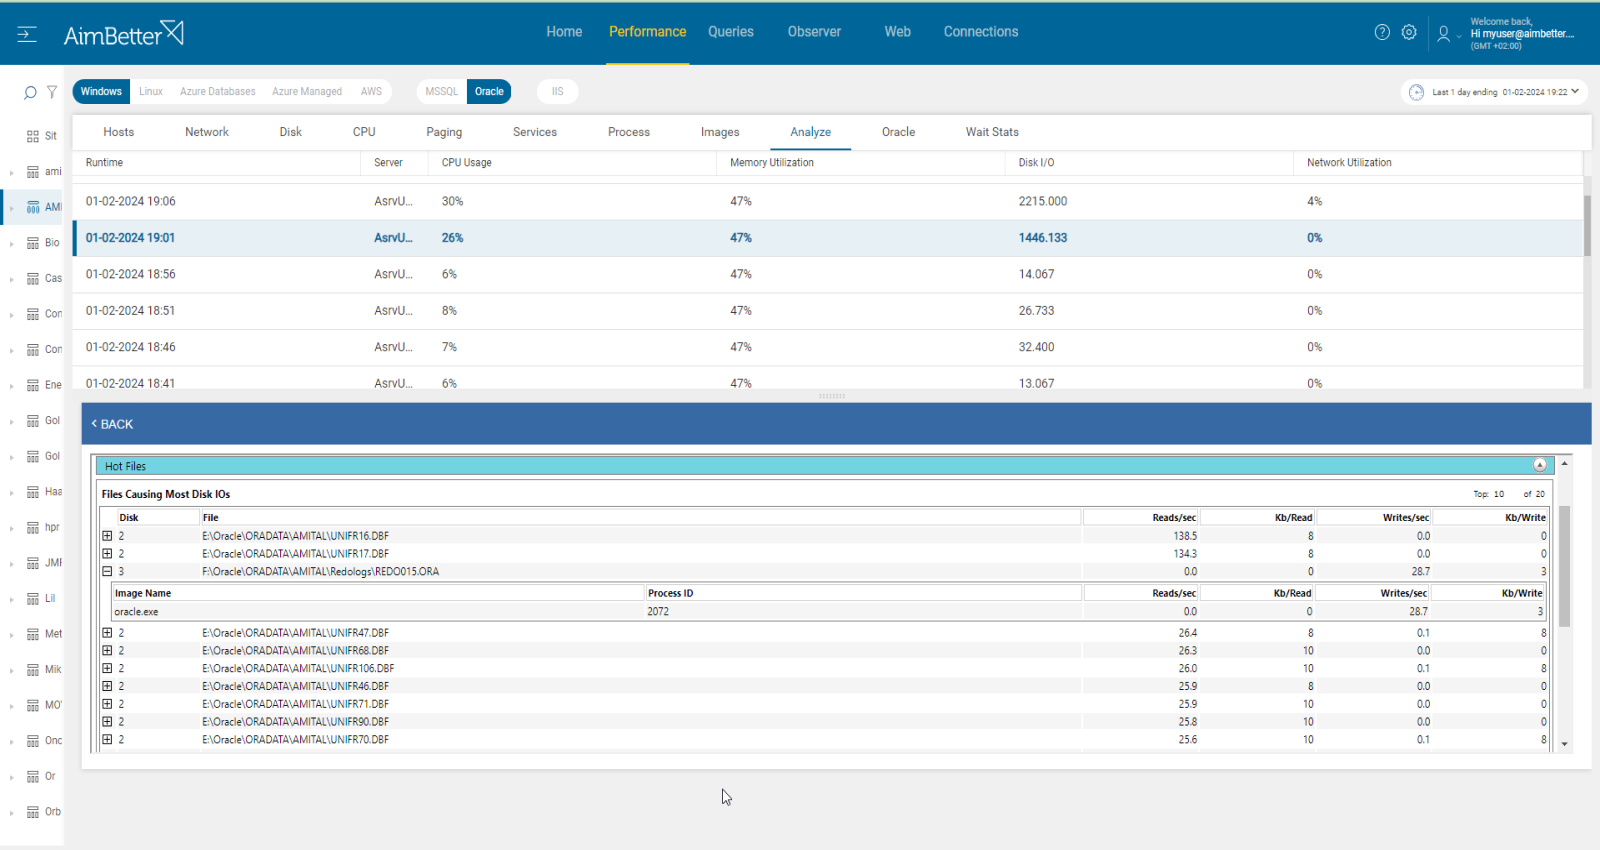Sort by the Disk I/O column header
The height and width of the screenshot is (850, 1600).
pyautogui.click(x=1036, y=163)
